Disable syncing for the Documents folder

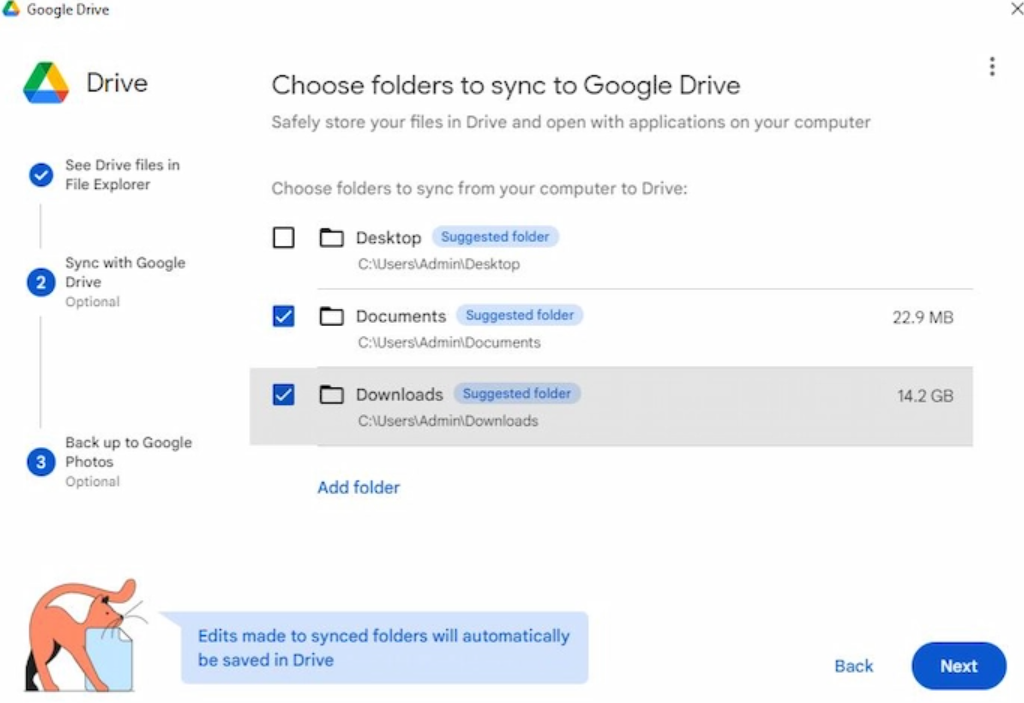(x=283, y=315)
